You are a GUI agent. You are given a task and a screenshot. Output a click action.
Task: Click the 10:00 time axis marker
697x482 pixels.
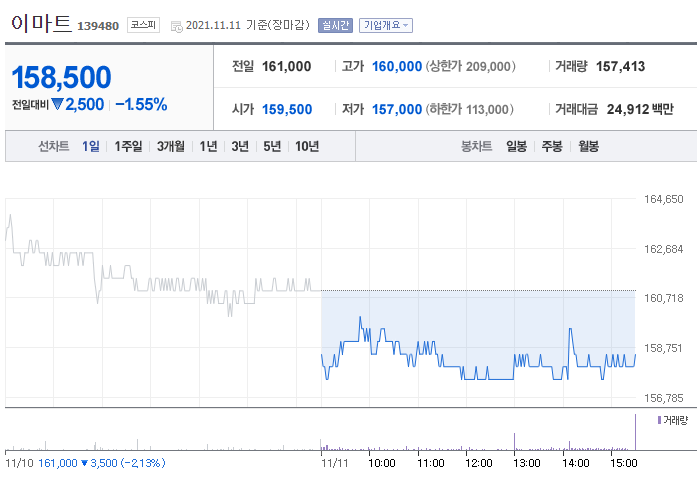click(x=382, y=463)
